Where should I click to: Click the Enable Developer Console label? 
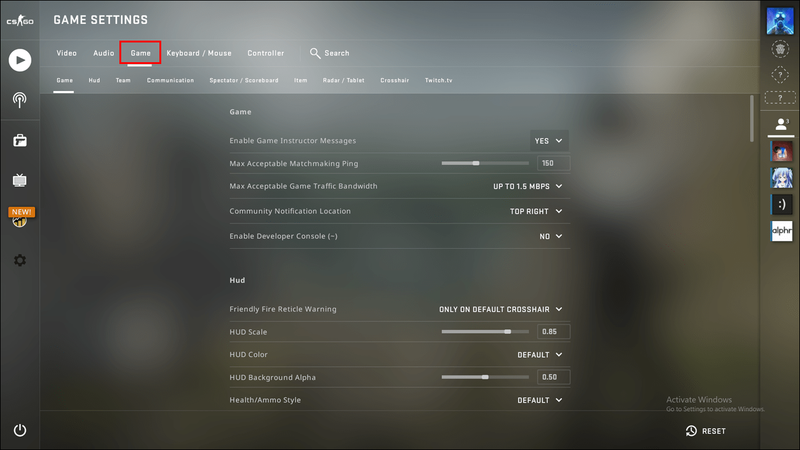[283, 236]
